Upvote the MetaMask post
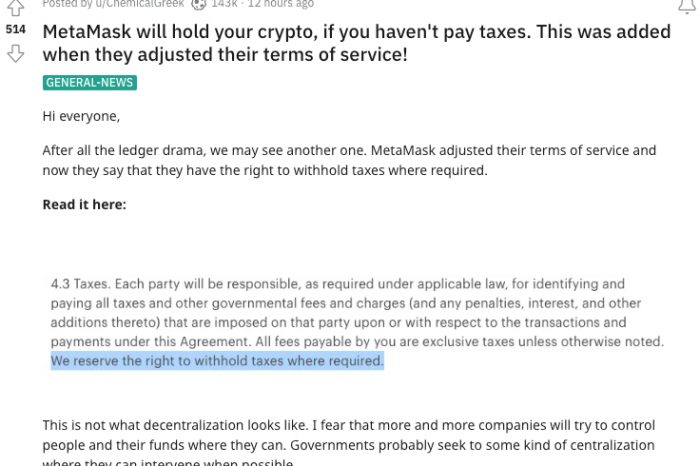The image size is (700, 466). click(16, 7)
